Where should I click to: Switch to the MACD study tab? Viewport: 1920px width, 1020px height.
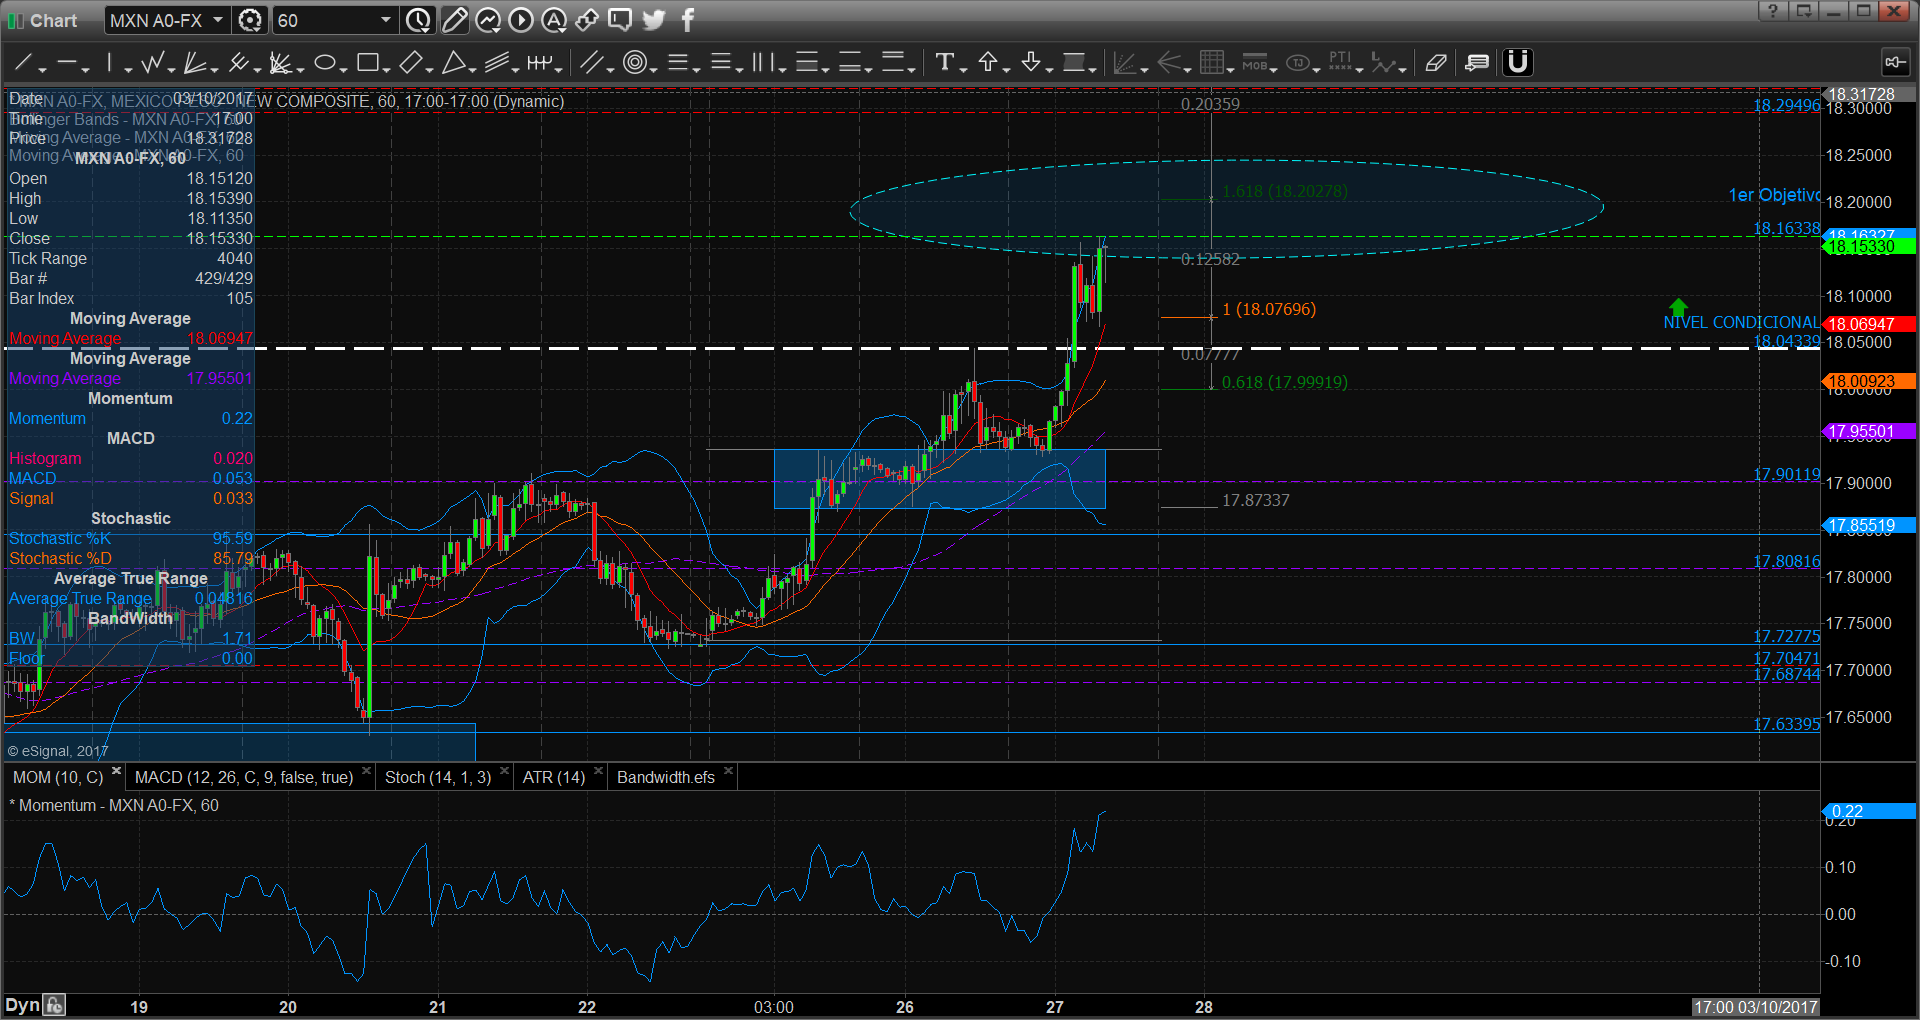point(243,777)
